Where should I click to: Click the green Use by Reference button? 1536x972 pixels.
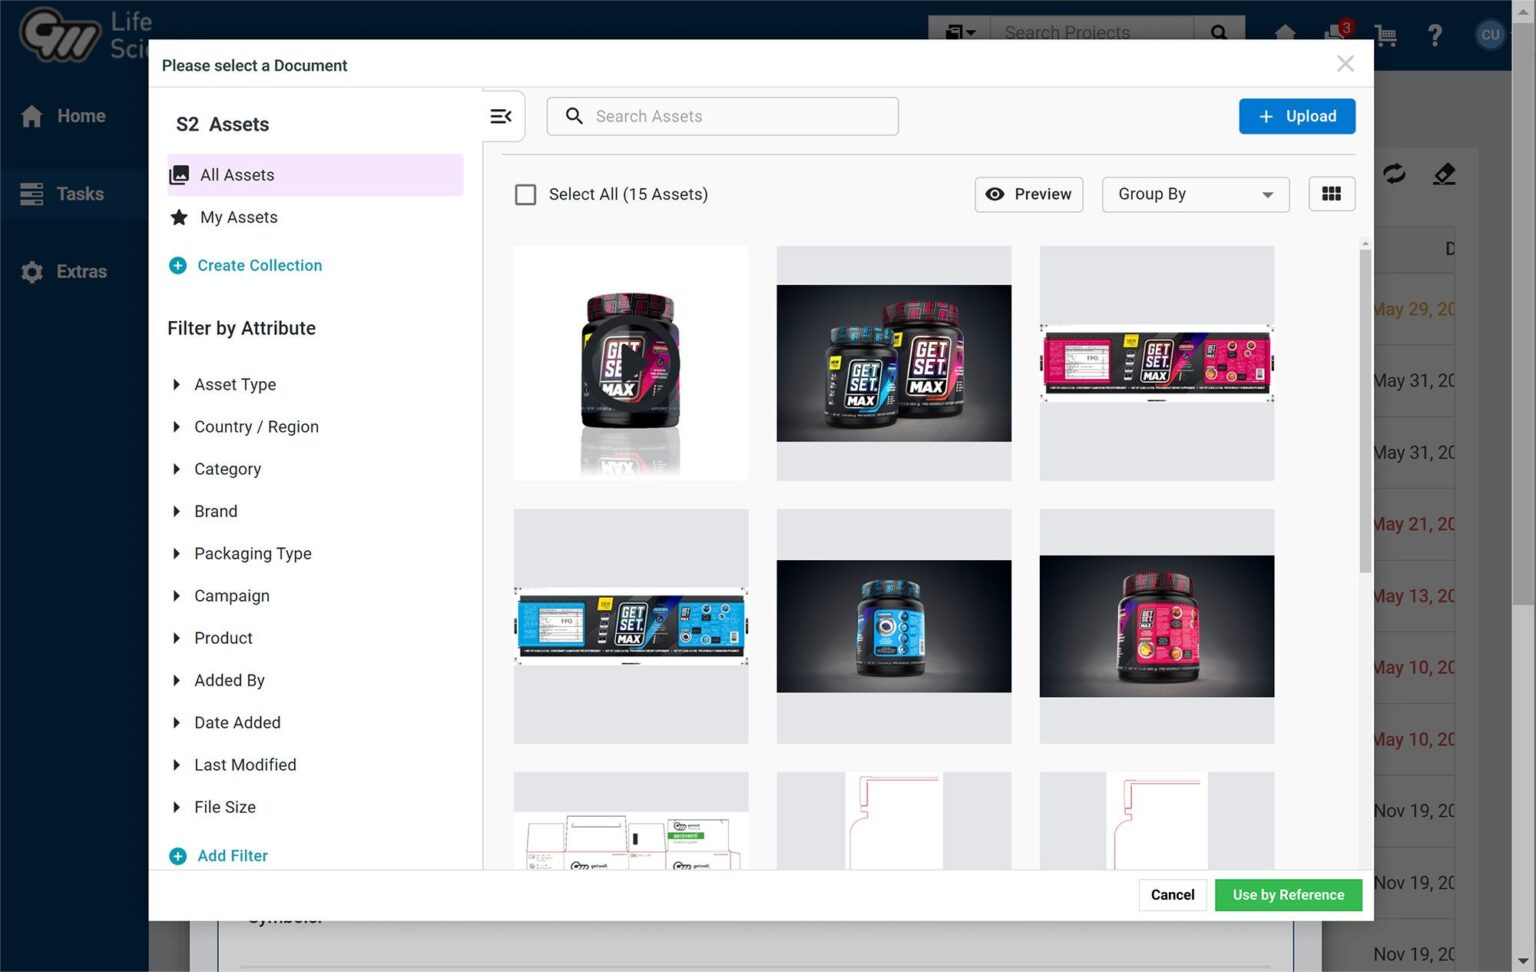pos(1288,895)
